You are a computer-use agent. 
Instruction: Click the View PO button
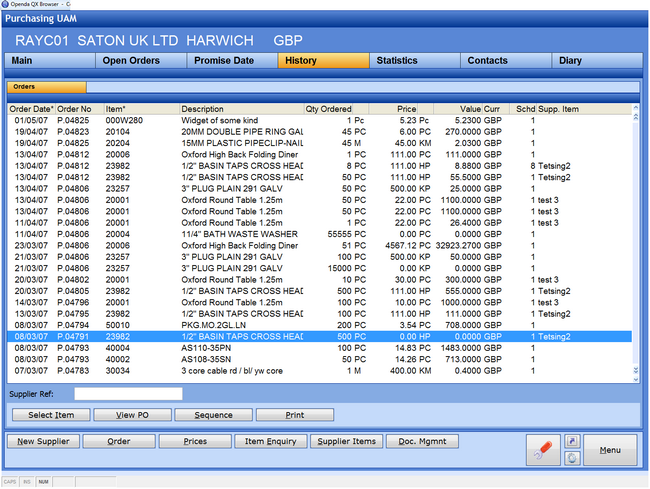[x=132, y=415]
